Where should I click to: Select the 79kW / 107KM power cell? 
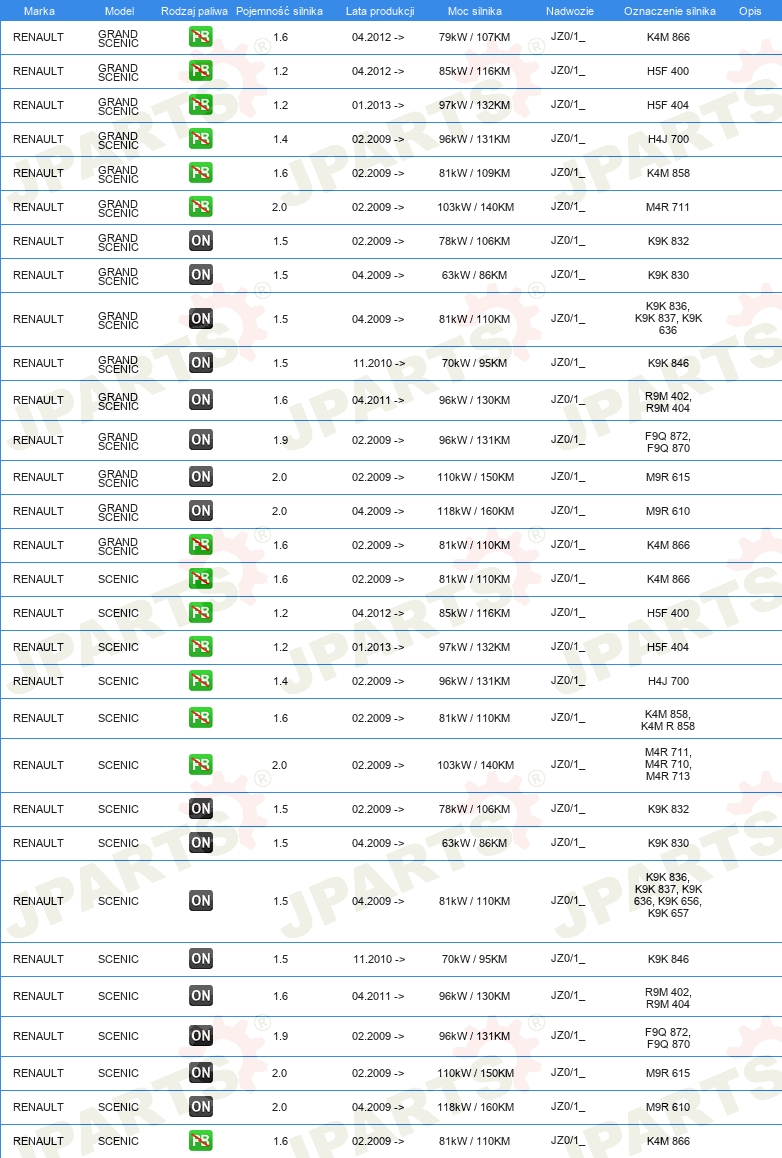(x=474, y=37)
